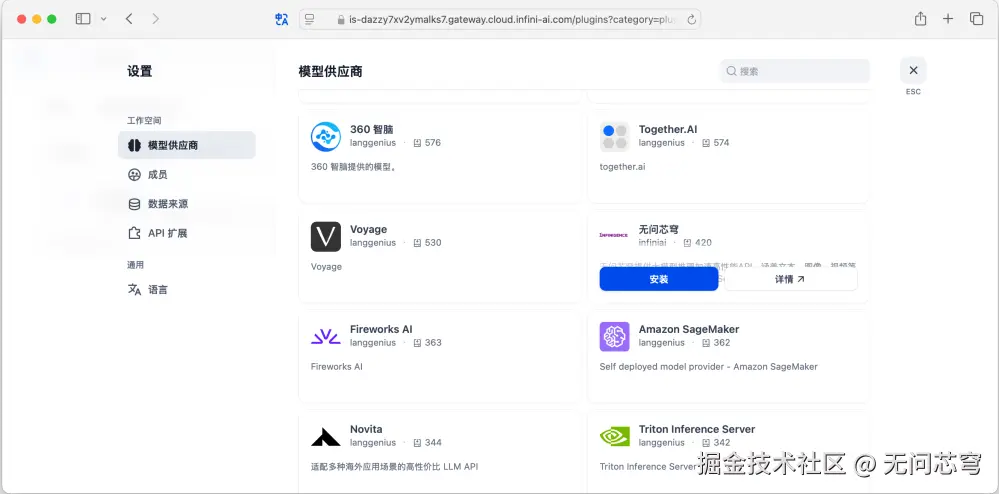Select the URL address field

[x=500, y=20]
